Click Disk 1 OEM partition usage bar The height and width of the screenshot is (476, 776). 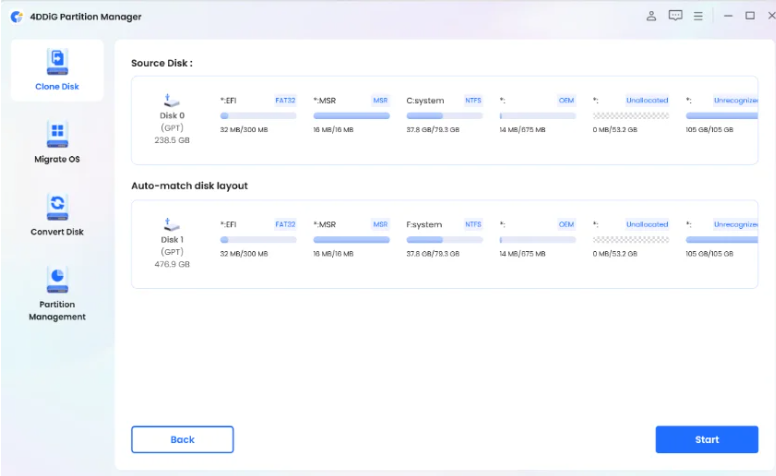pos(537,240)
